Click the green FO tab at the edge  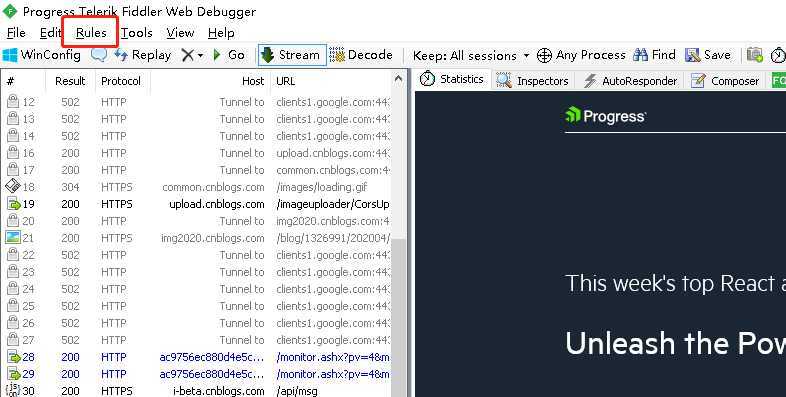pyautogui.click(x=779, y=81)
